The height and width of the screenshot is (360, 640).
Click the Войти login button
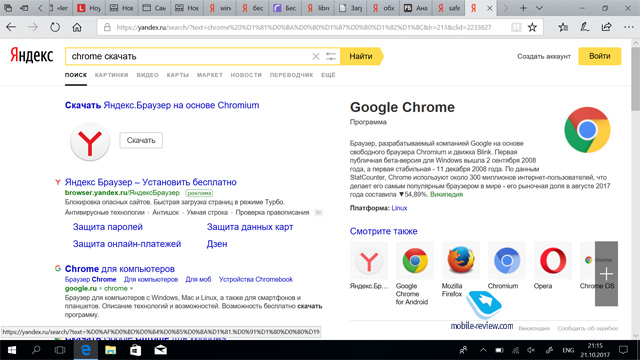600,56
